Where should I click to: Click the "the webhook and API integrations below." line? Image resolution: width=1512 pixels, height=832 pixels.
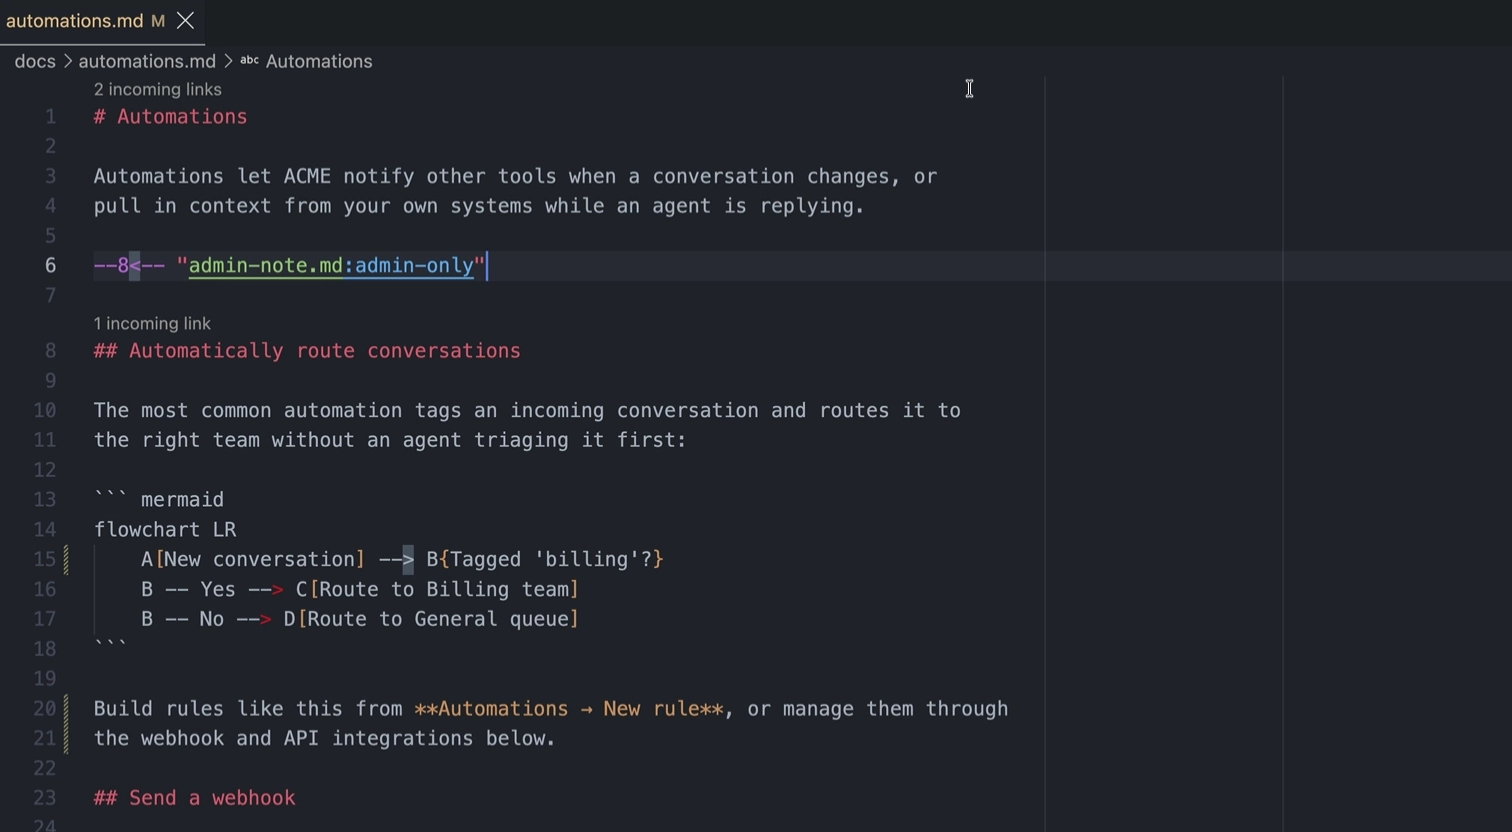pyautogui.click(x=324, y=738)
